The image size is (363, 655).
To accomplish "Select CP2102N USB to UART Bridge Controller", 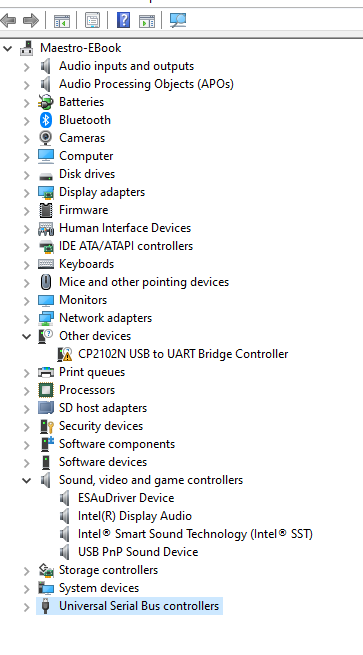I will 183,354.
